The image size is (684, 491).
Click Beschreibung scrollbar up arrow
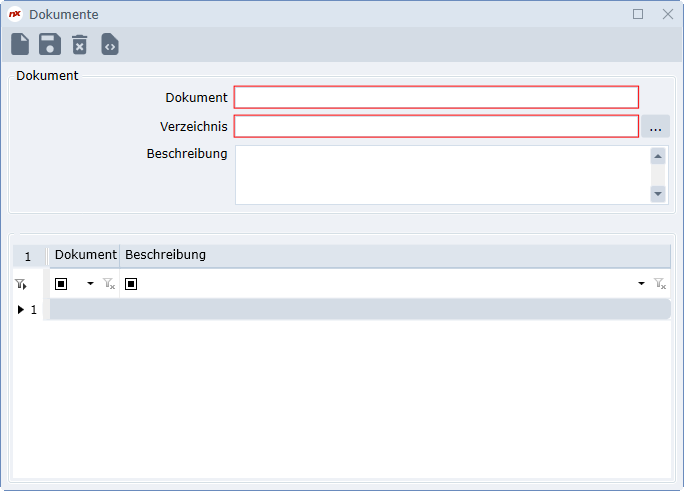point(658,156)
